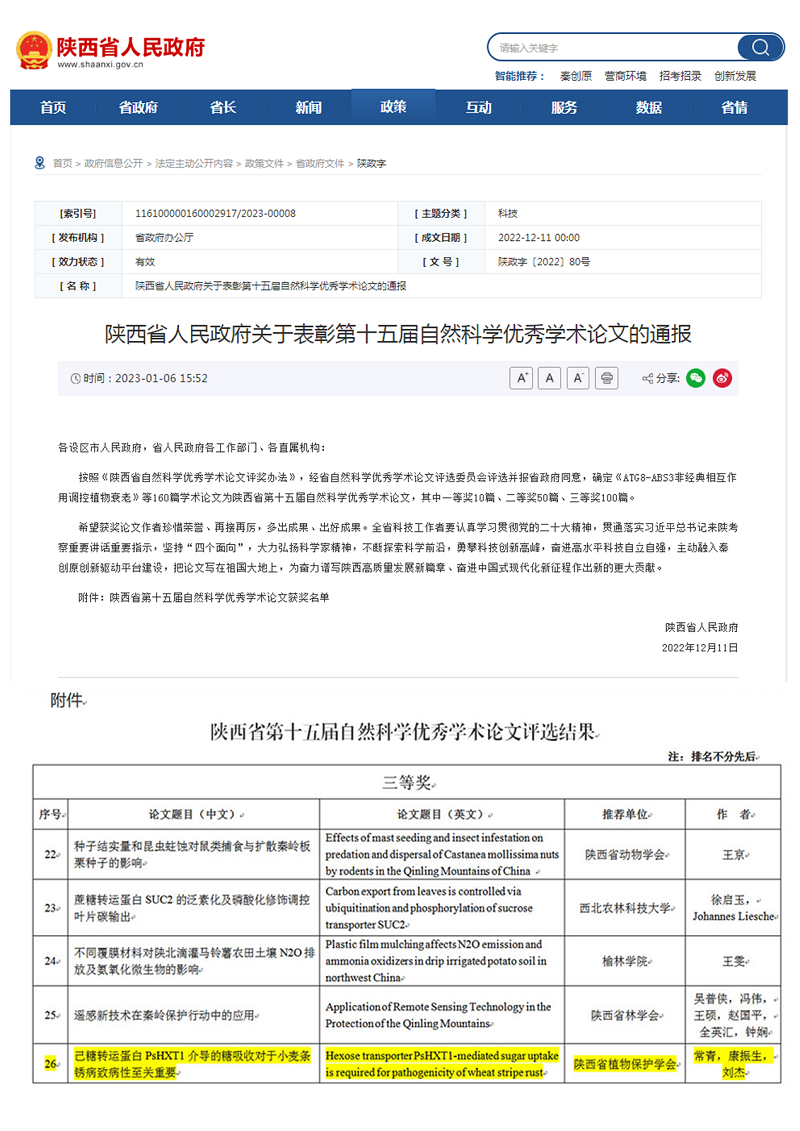
Task: Open 政策文件 breadcrumb link
Action: [x=264, y=164]
